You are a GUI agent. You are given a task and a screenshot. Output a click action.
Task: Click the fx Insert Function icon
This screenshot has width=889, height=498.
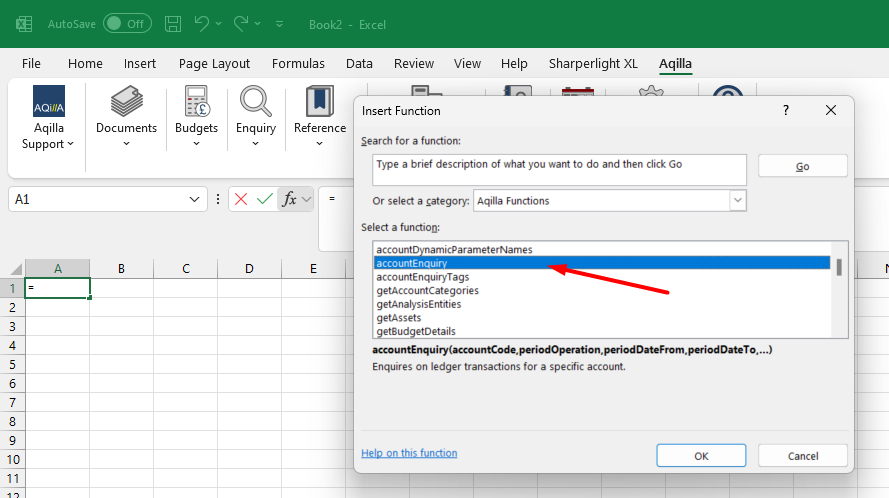[x=290, y=199]
